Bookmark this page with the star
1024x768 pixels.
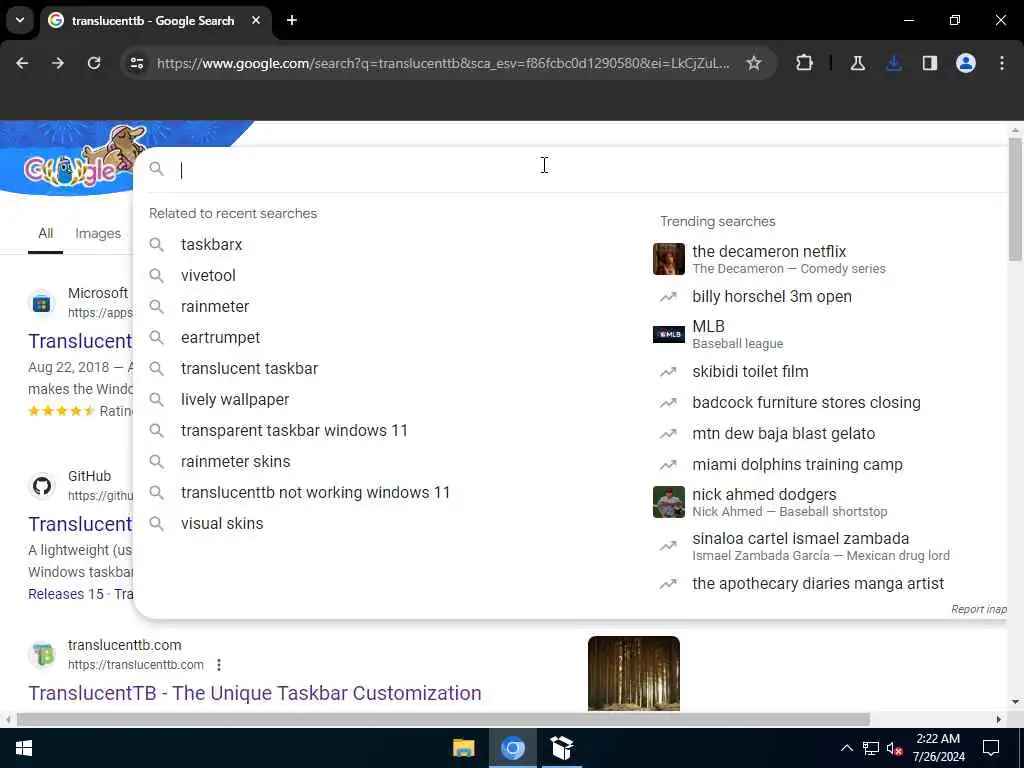pos(754,63)
